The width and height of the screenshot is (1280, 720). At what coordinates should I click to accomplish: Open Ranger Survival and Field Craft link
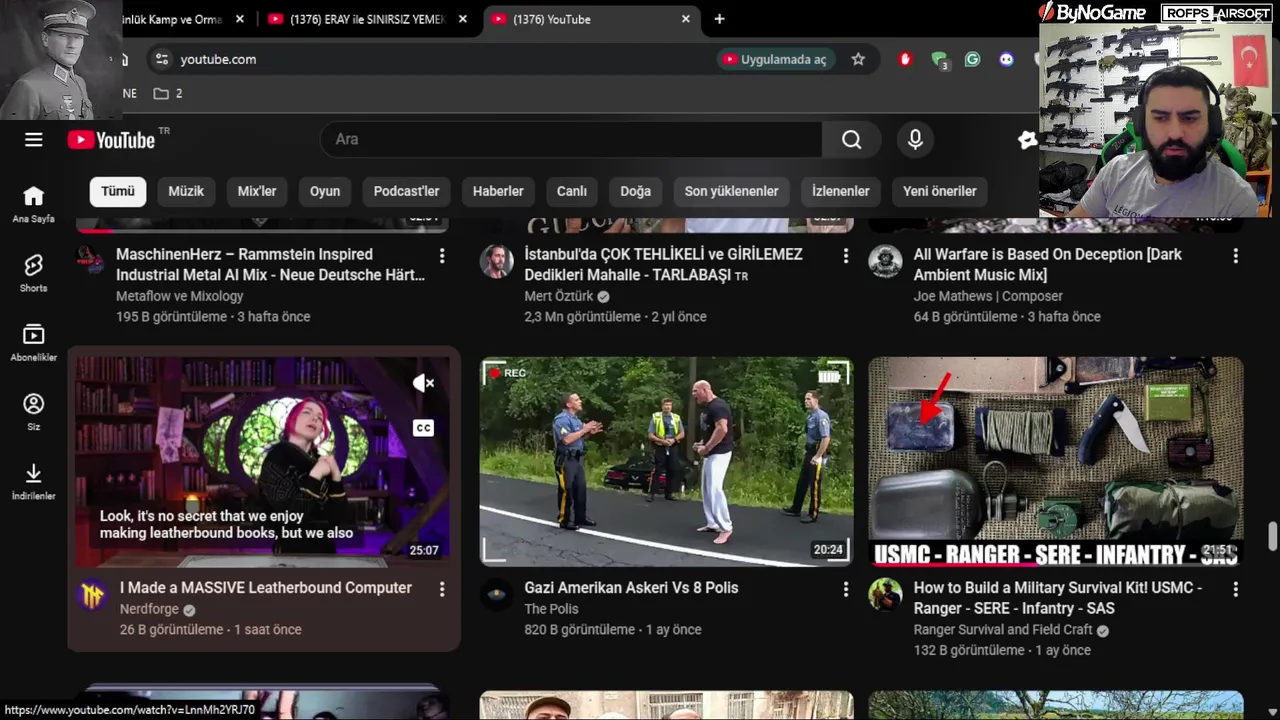tap(1003, 630)
